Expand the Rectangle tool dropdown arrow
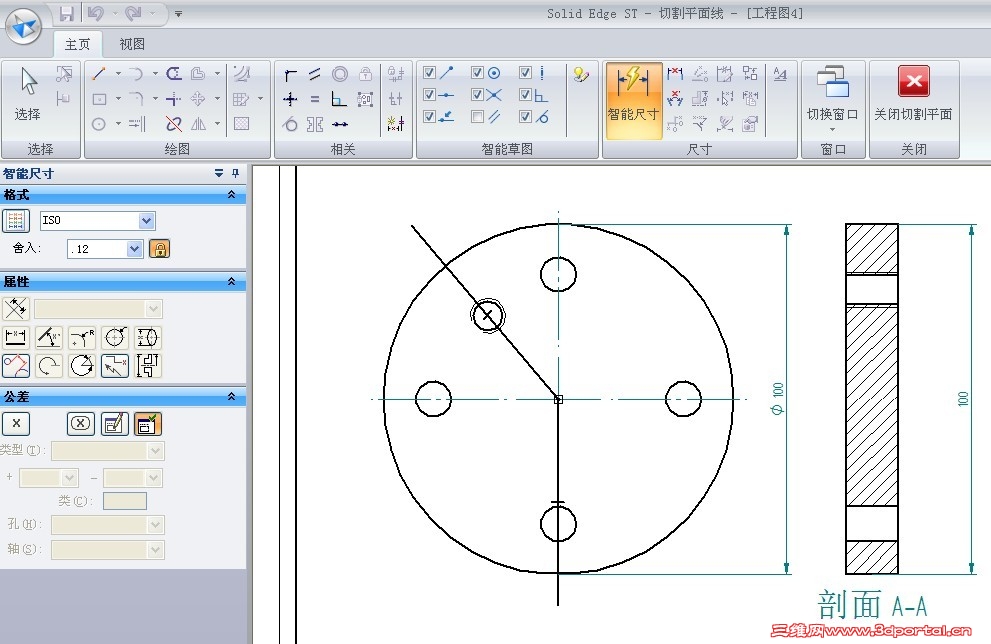991x644 pixels. coord(118,99)
